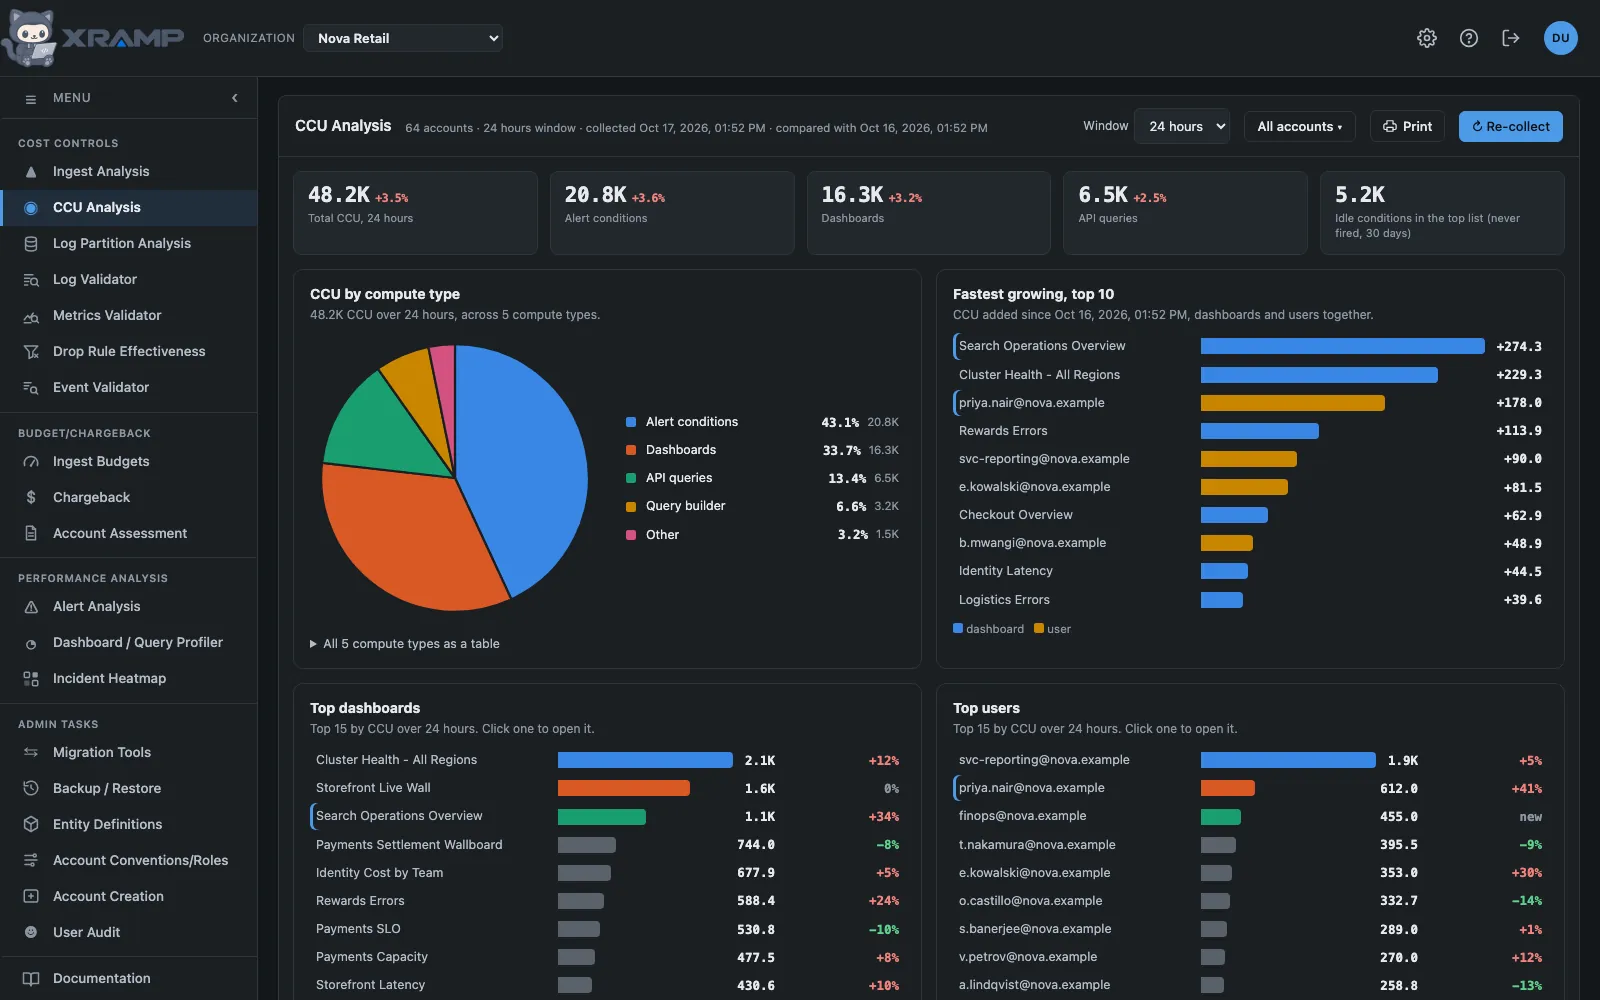Click the User Audit icon
The width and height of the screenshot is (1600, 1000).
[x=31, y=933]
